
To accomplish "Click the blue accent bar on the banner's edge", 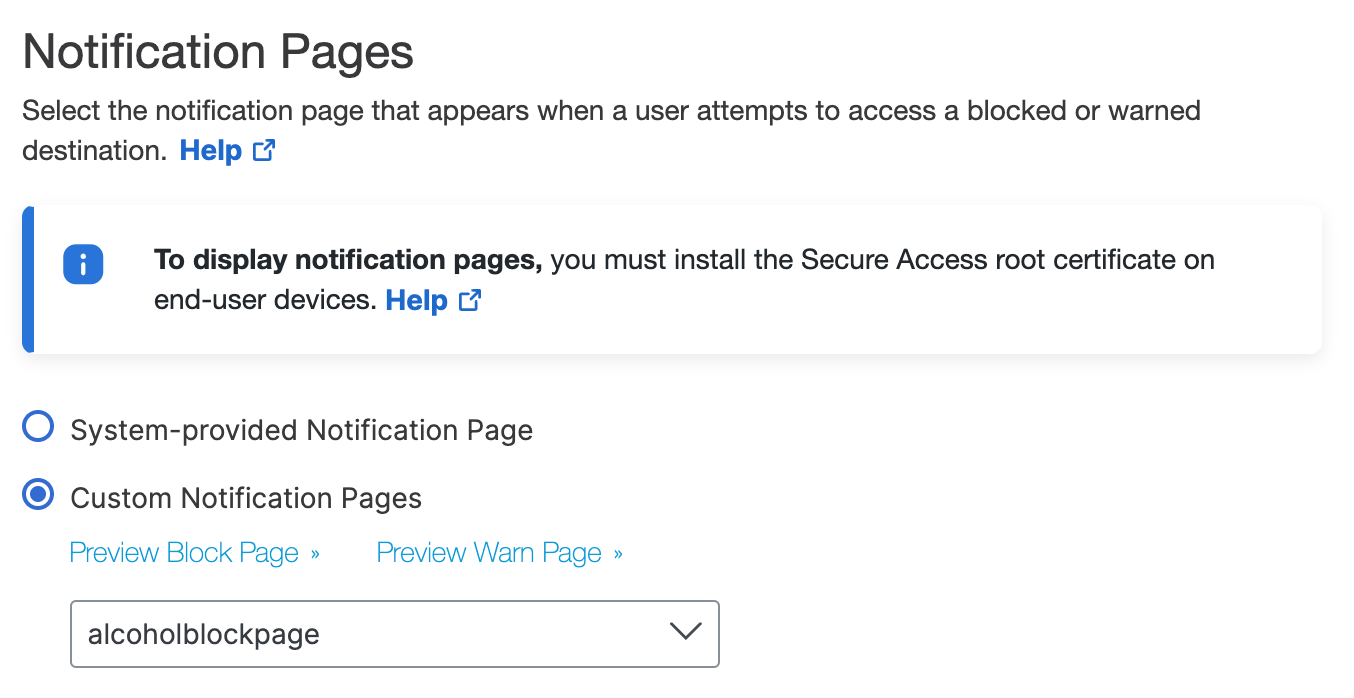I will [x=28, y=280].
